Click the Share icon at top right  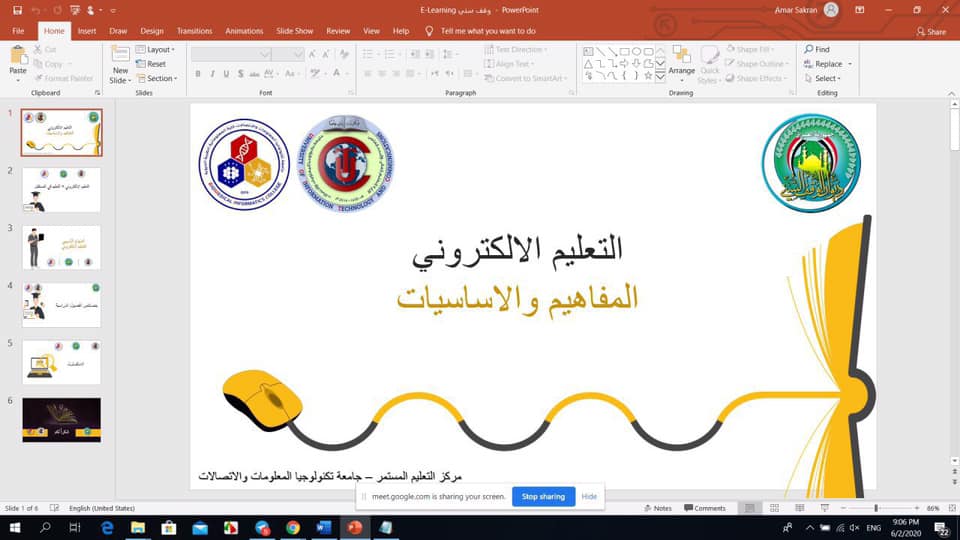[931, 31]
